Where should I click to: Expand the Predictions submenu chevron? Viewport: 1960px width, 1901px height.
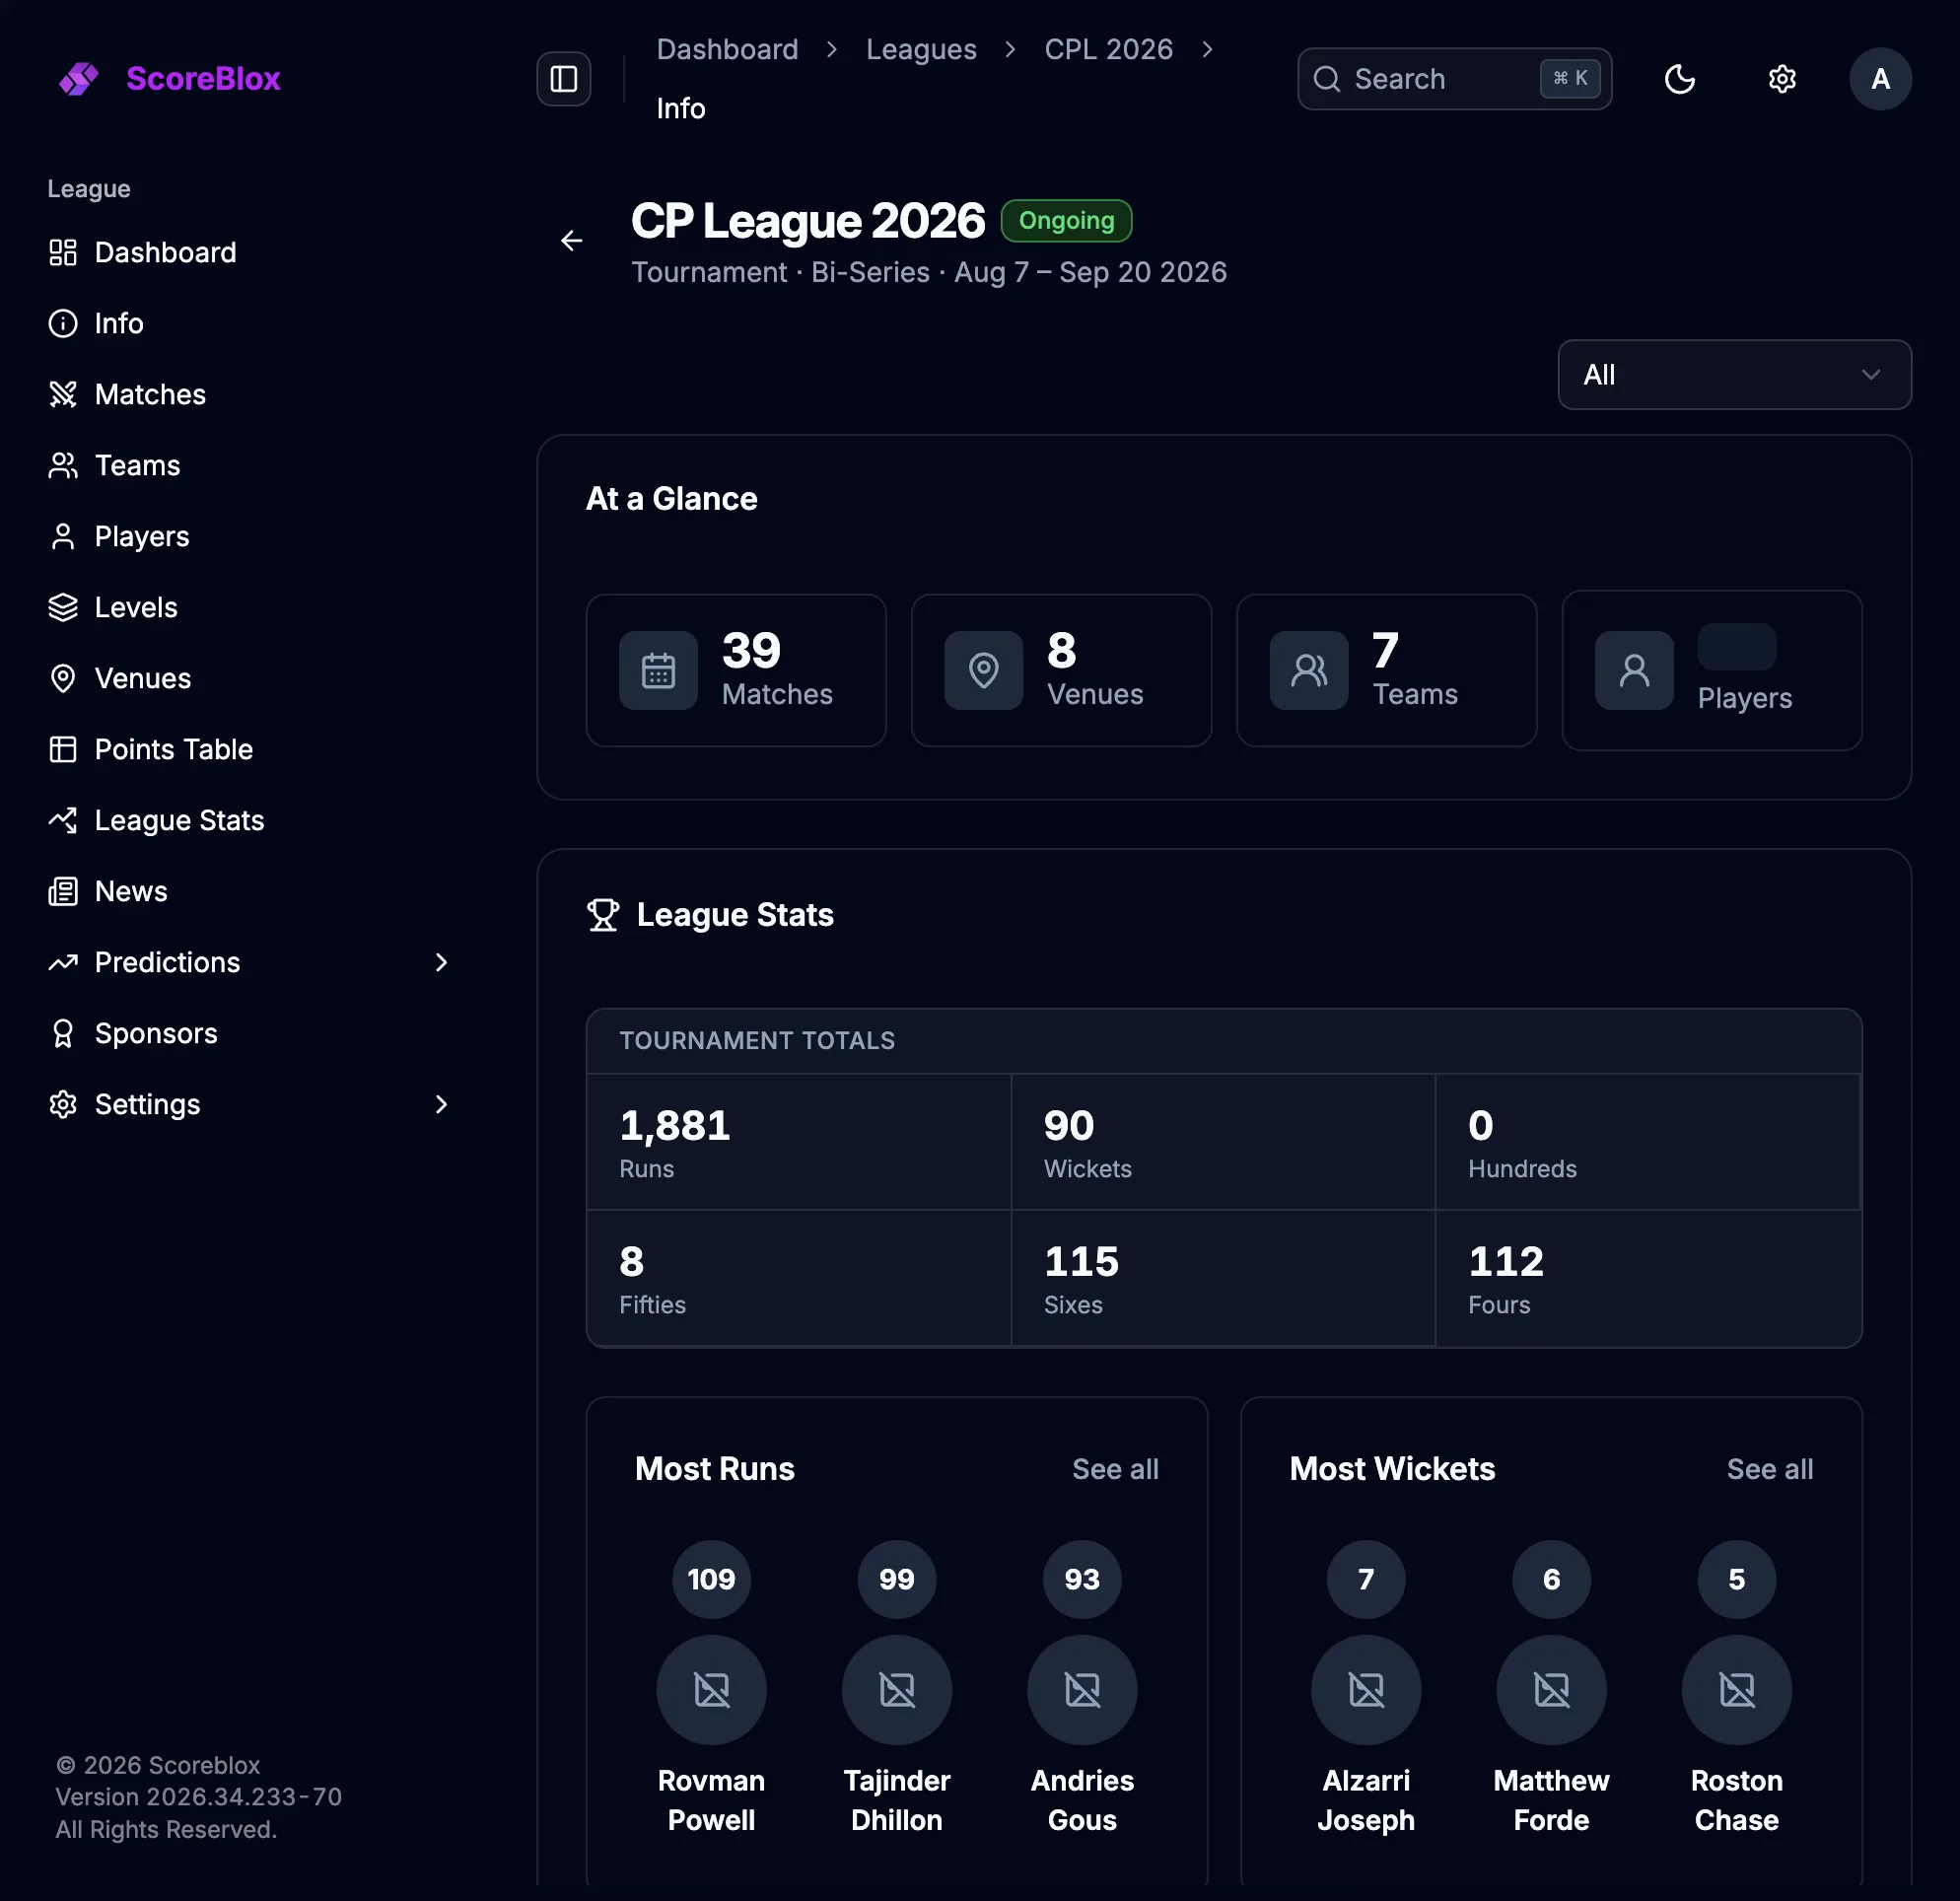click(x=441, y=962)
